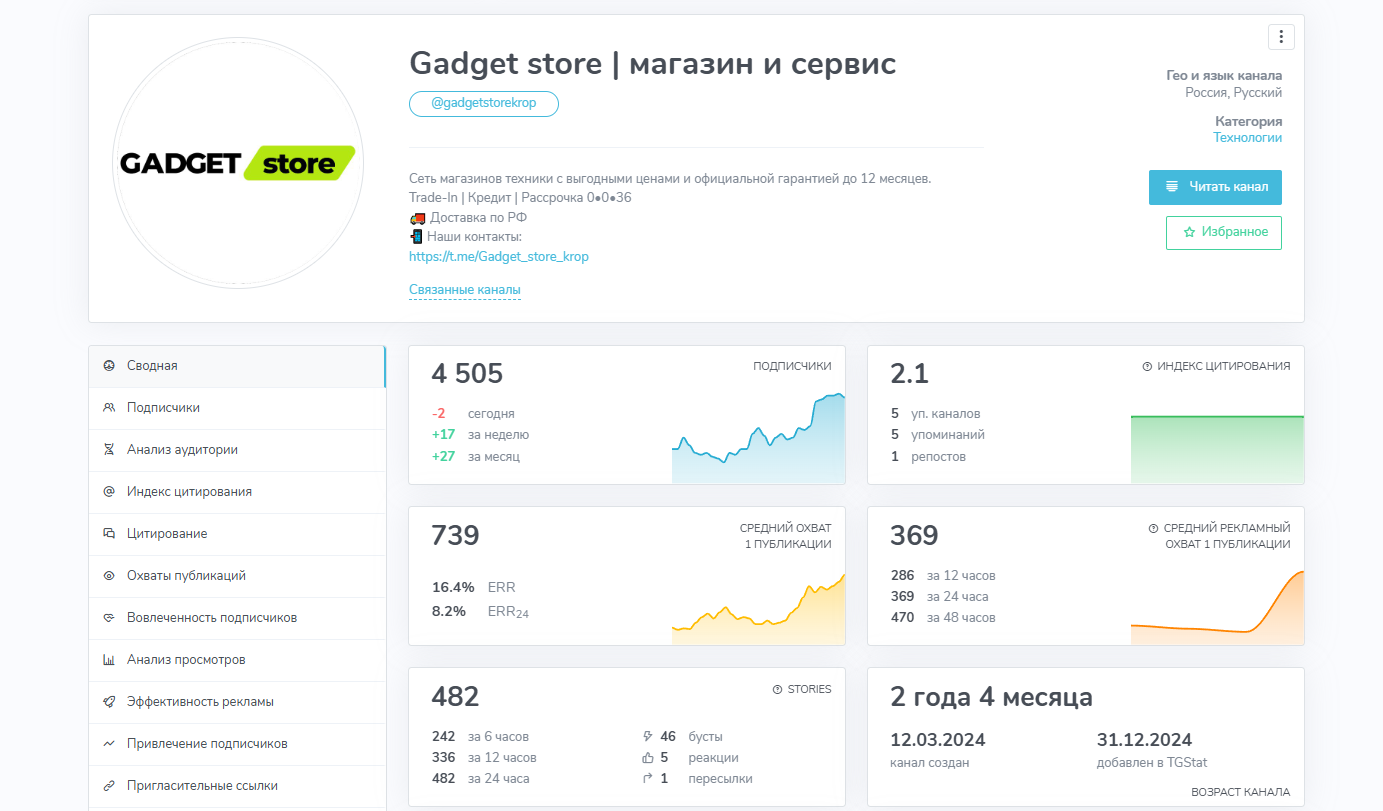Click help icon beside СРЕДНИЙ РЕКЛАМНЫЙ ОХВАТ
Image resolution: width=1383 pixels, height=811 pixels.
[1153, 528]
